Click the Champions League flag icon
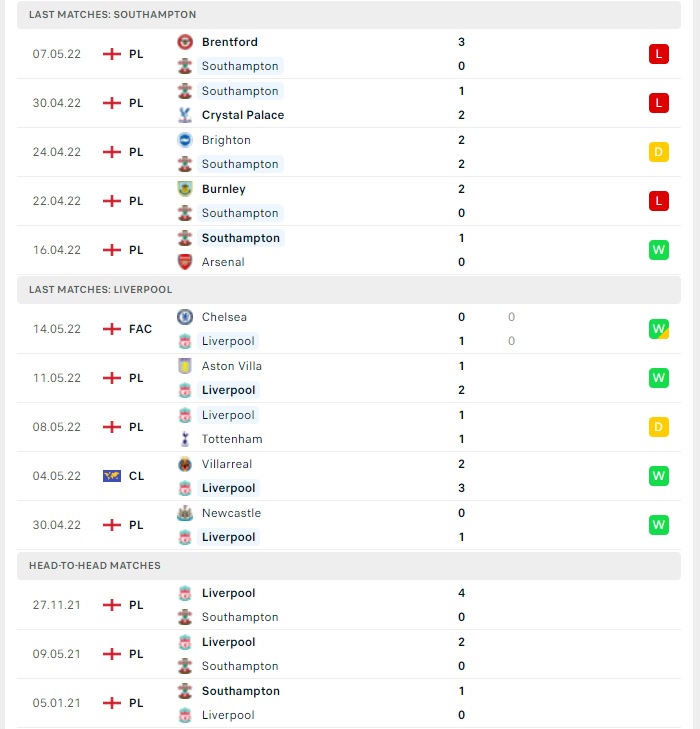The image size is (700, 729). point(112,476)
